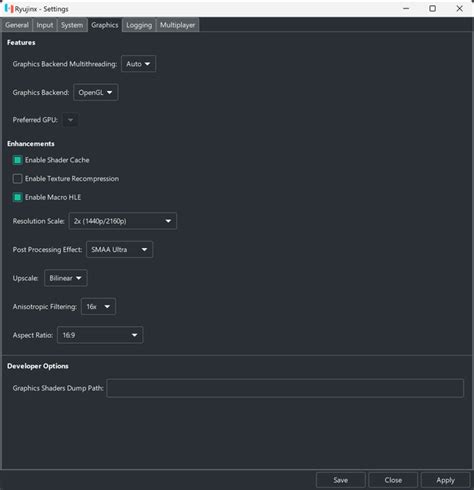Expand the Upscale Bilinear dropdown
Image resolution: width=474 pixels, height=490 pixels.
tap(66, 278)
